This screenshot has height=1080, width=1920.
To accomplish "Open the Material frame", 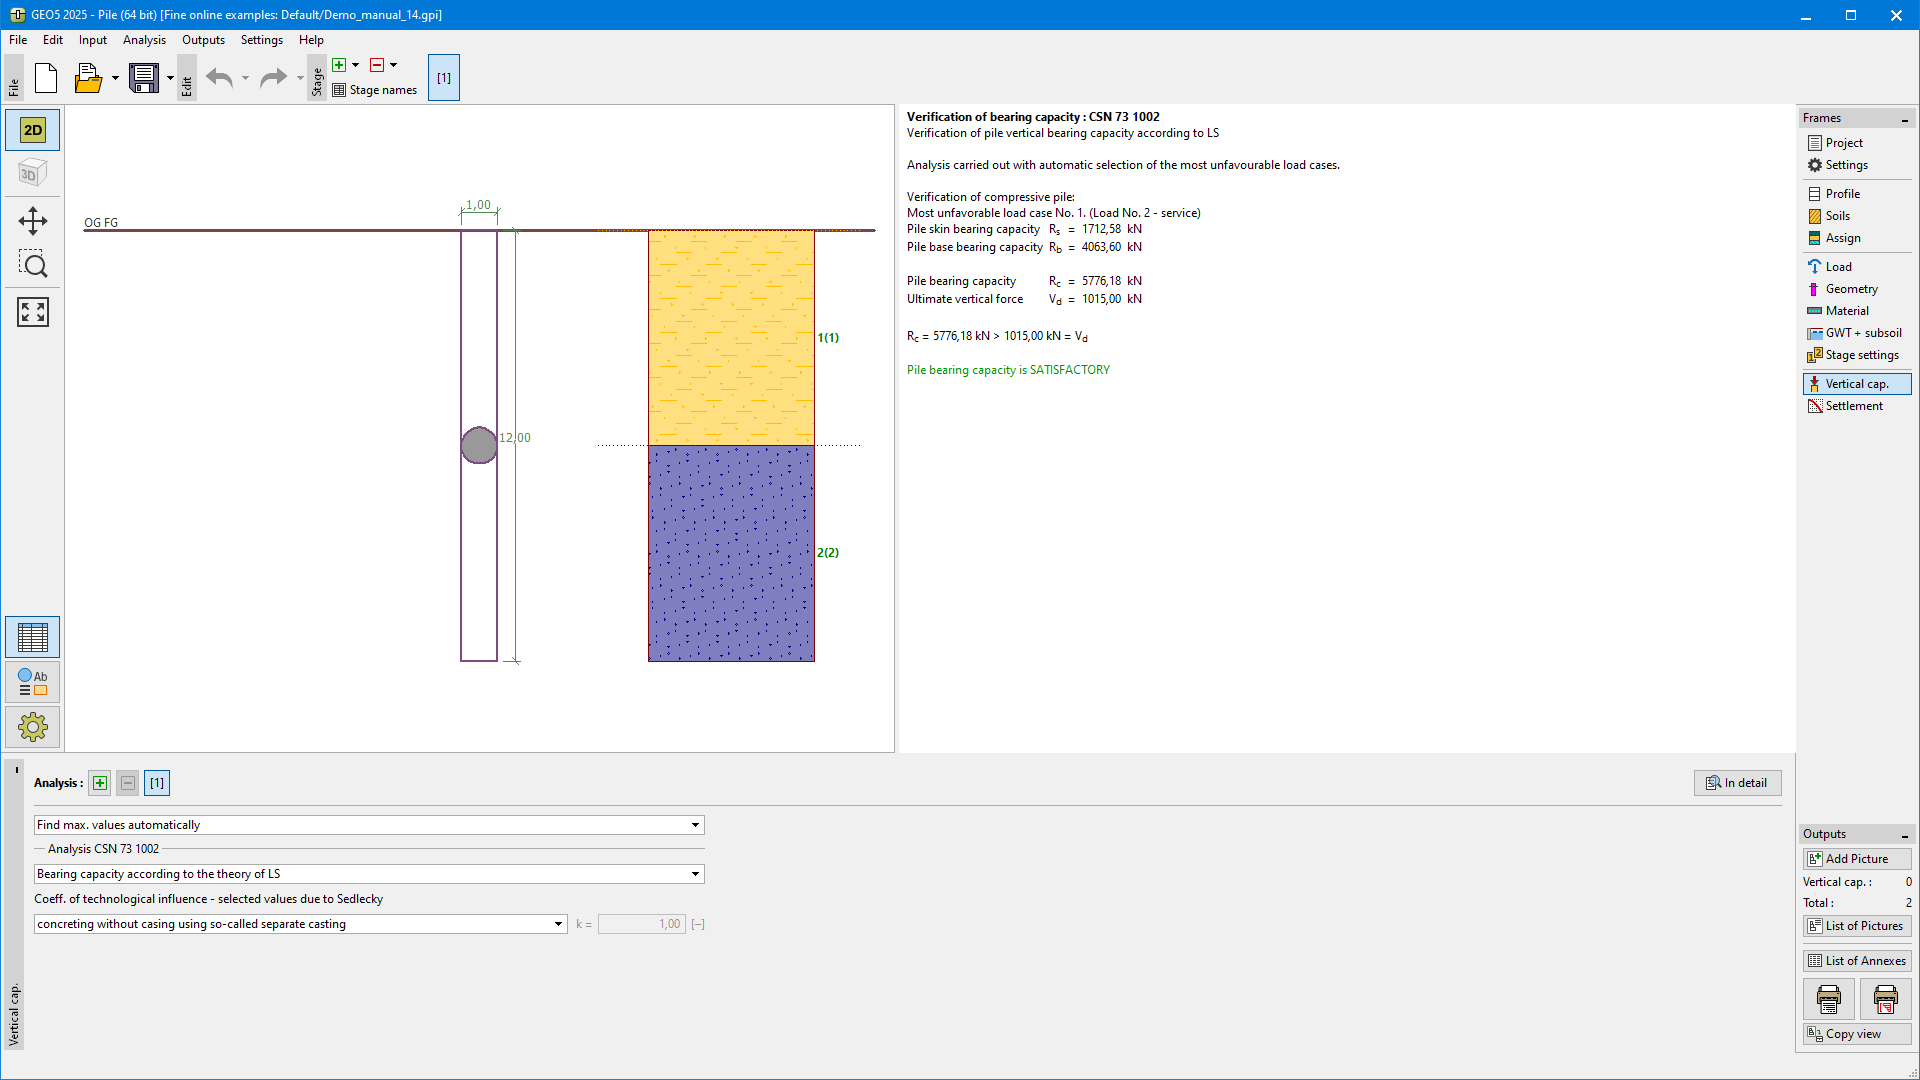I will (x=1857, y=311).
